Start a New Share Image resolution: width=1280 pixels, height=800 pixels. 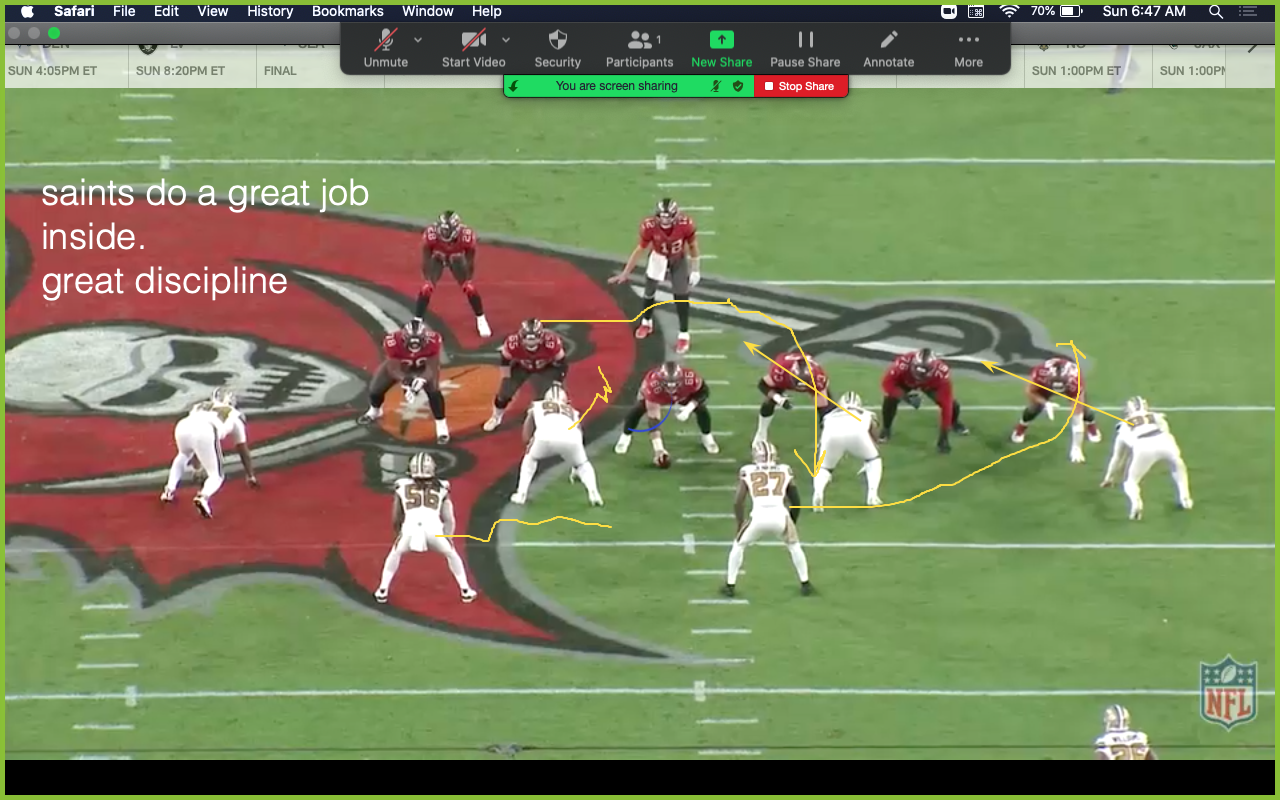pyautogui.click(x=722, y=48)
